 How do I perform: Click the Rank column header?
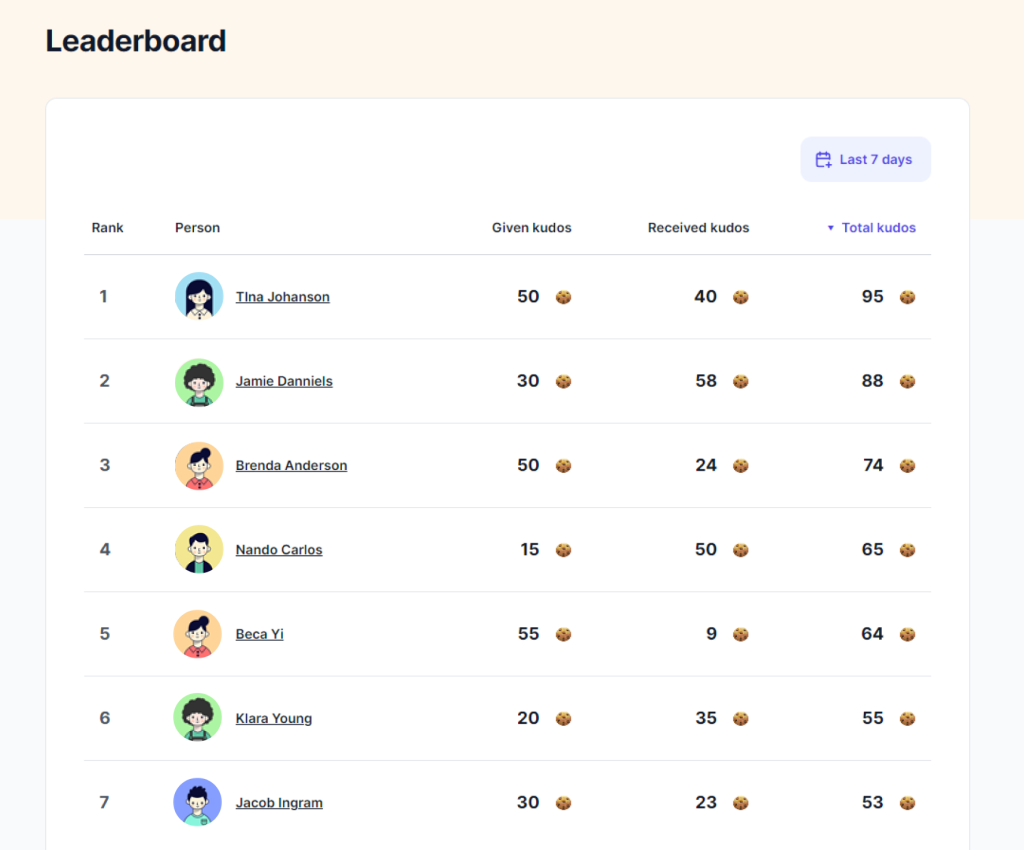[x=107, y=228]
